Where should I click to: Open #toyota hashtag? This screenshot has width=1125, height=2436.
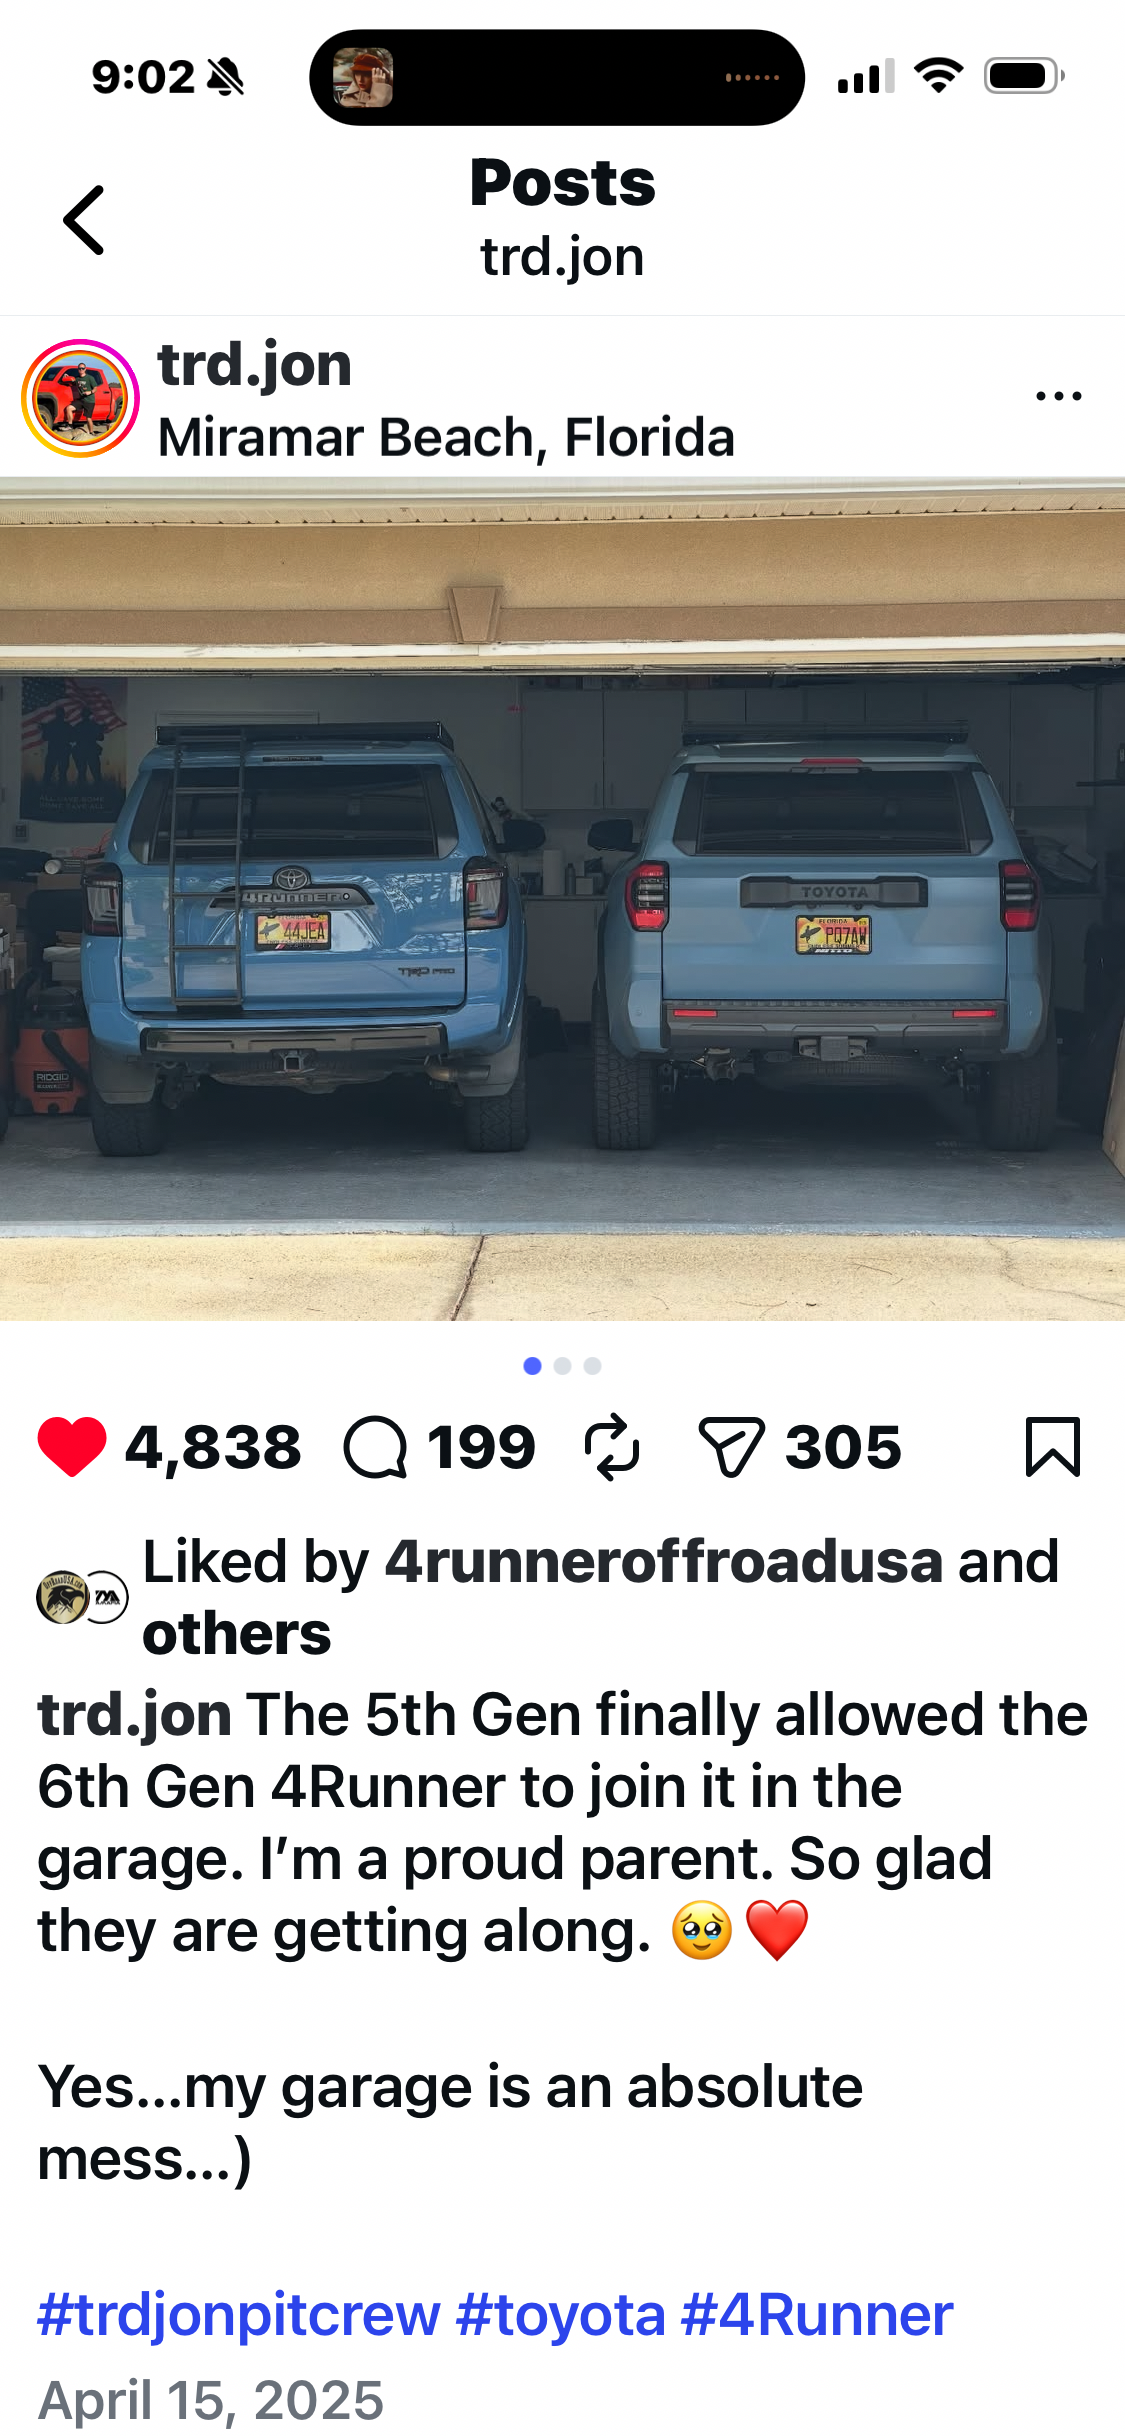[x=561, y=2315]
